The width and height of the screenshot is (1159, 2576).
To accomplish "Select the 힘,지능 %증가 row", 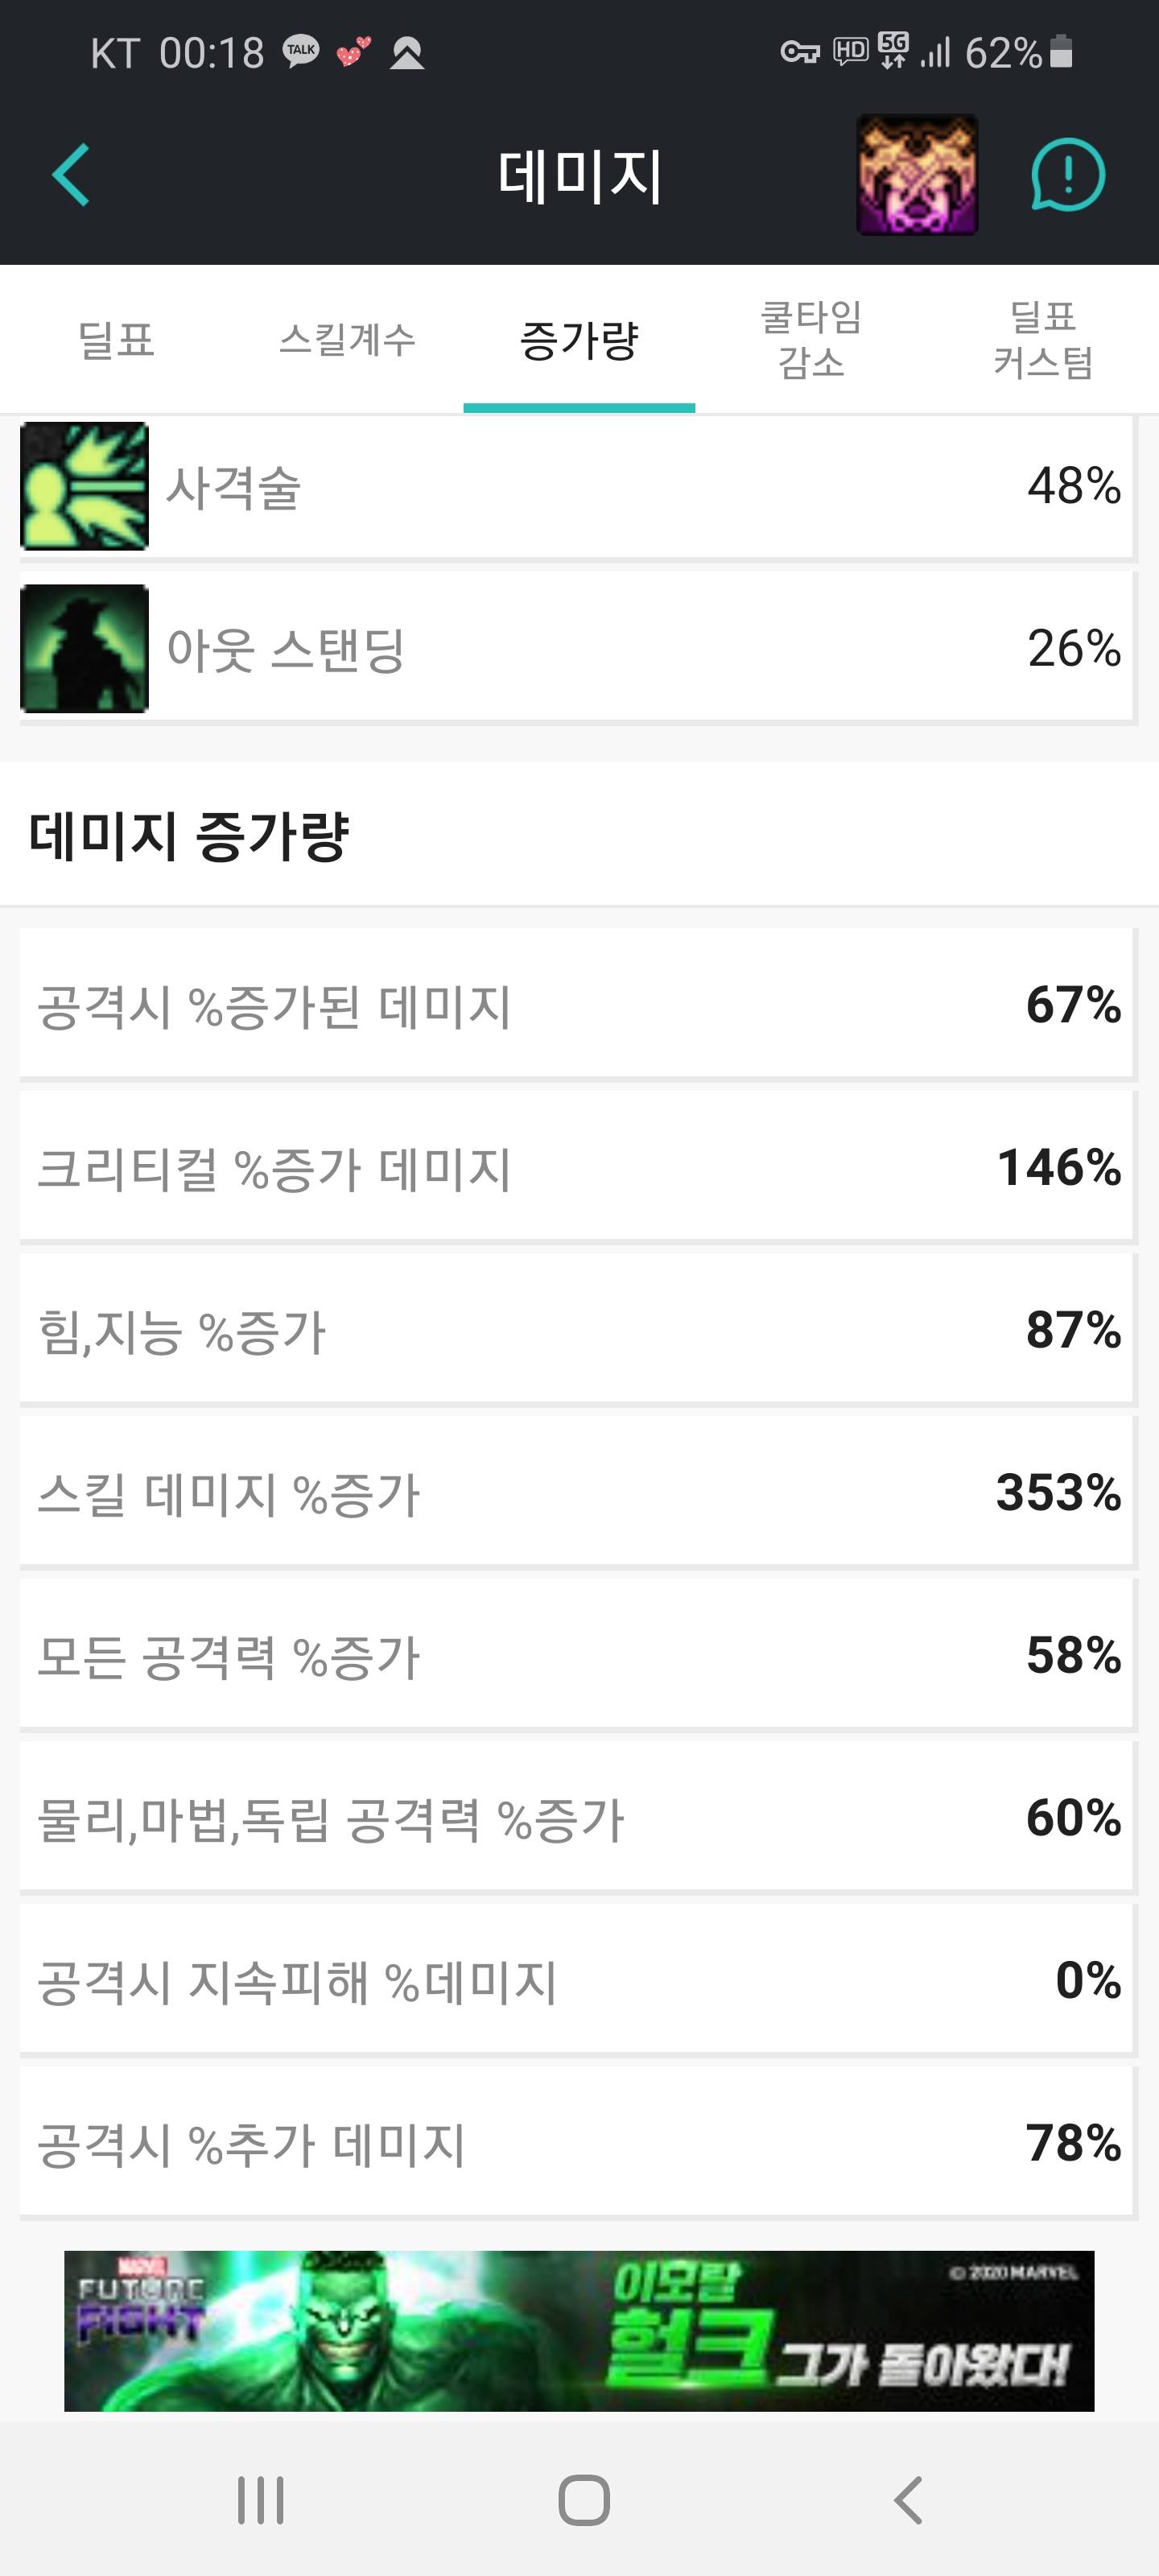I will coord(577,1330).
